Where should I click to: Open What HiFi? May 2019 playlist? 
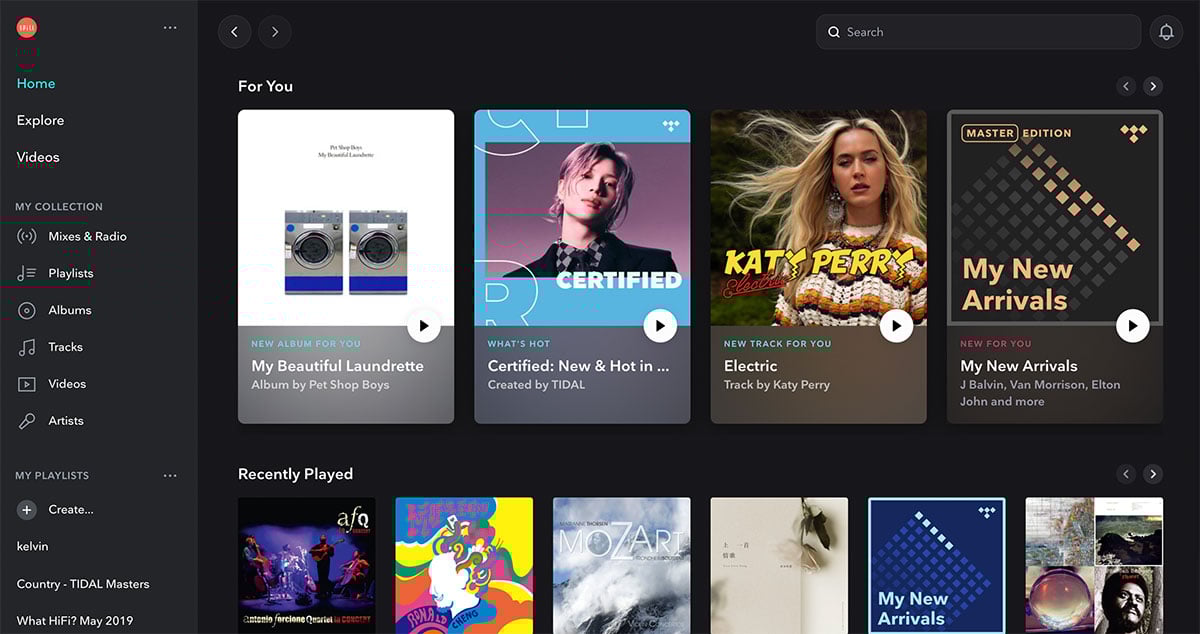(75, 621)
